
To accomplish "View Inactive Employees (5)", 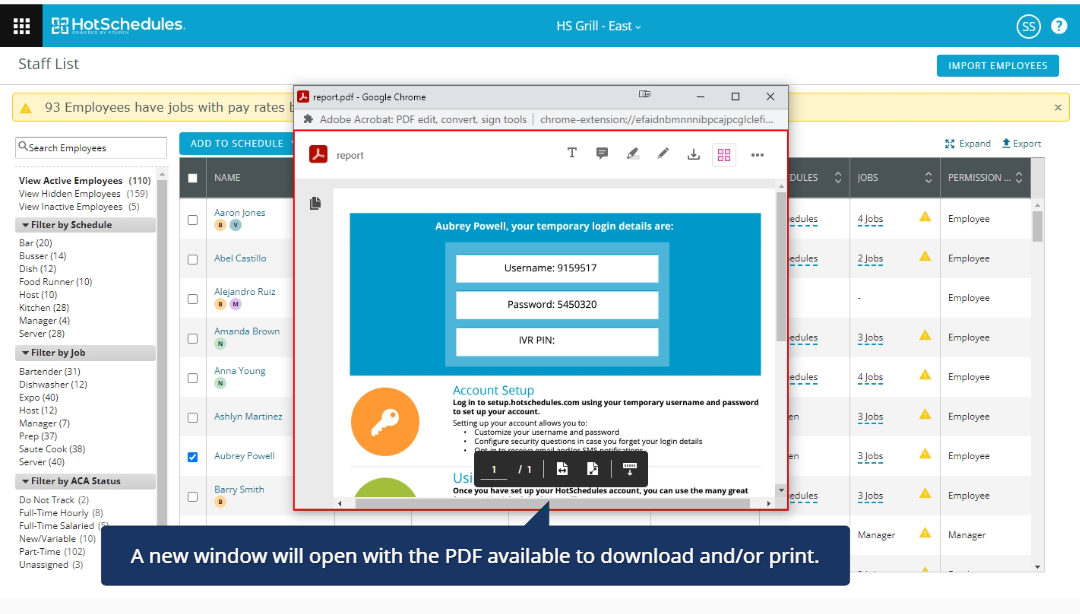I will tap(79, 207).
